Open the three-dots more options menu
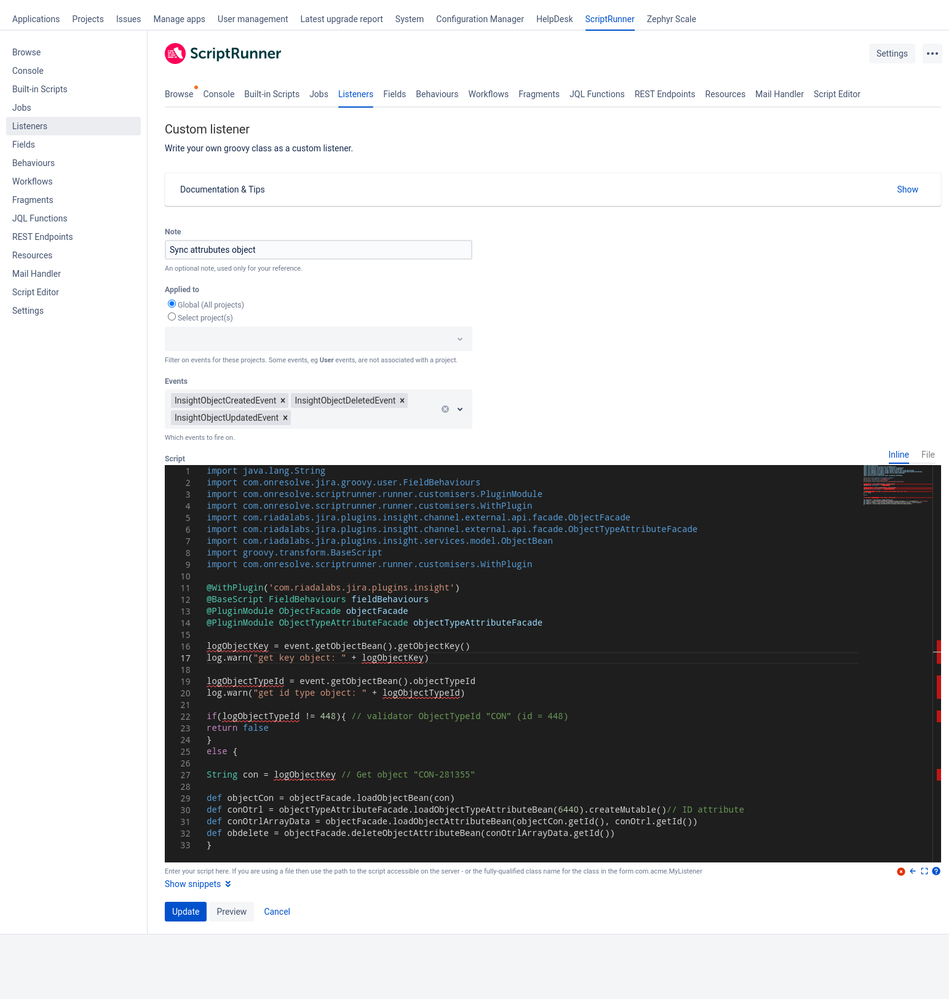Screen dimensions: 949x999 coord(932,54)
